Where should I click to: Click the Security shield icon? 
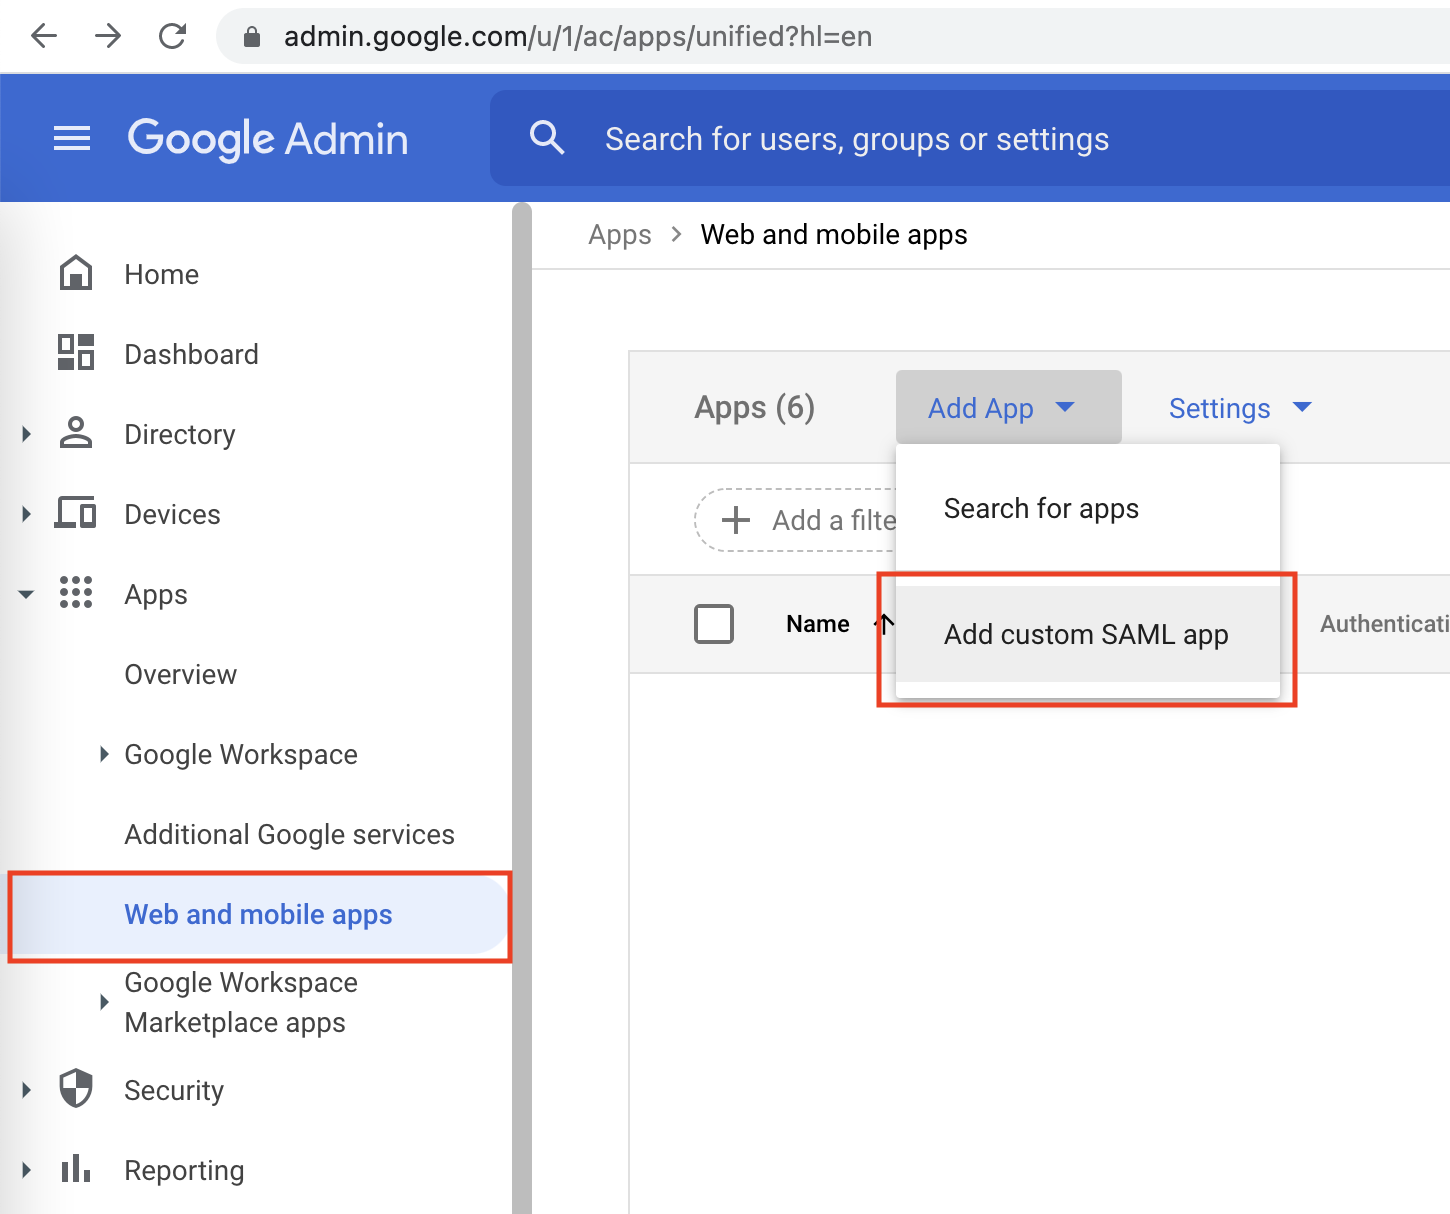pos(76,1089)
